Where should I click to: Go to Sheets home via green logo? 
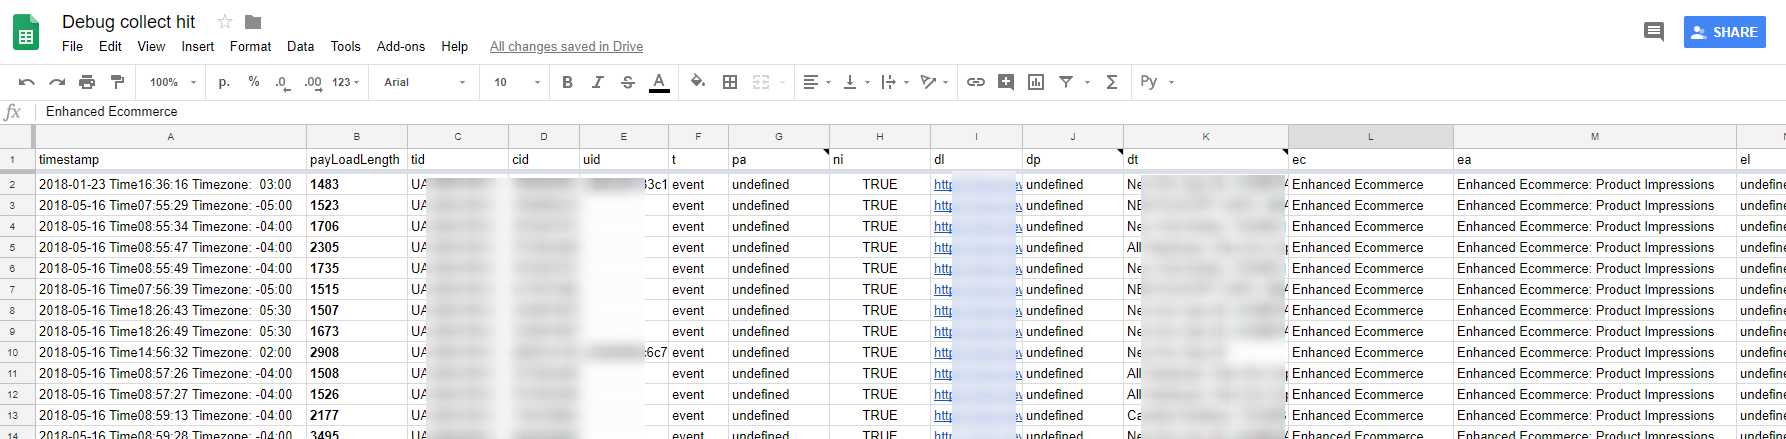pyautogui.click(x=26, y=32)
